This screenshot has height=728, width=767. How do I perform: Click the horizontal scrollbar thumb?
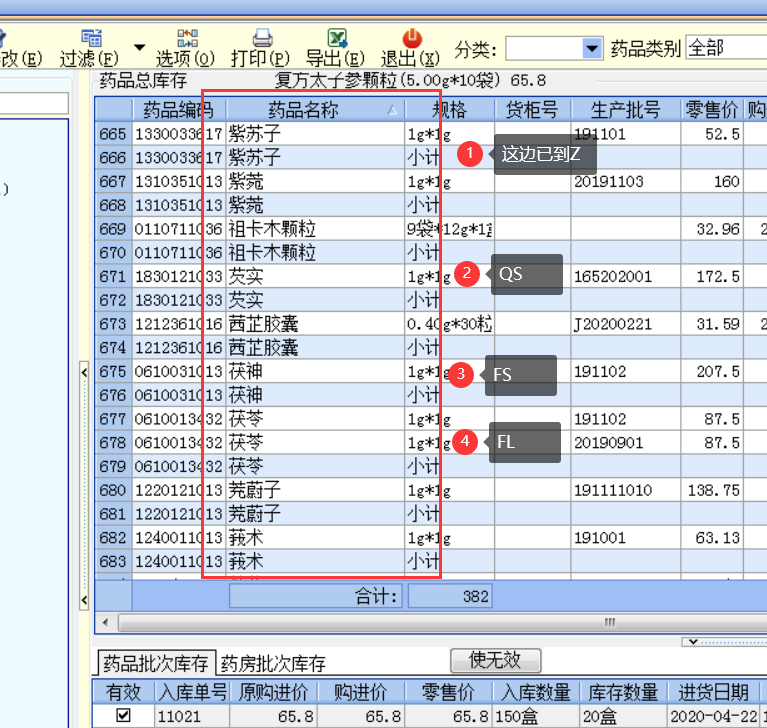443,623
